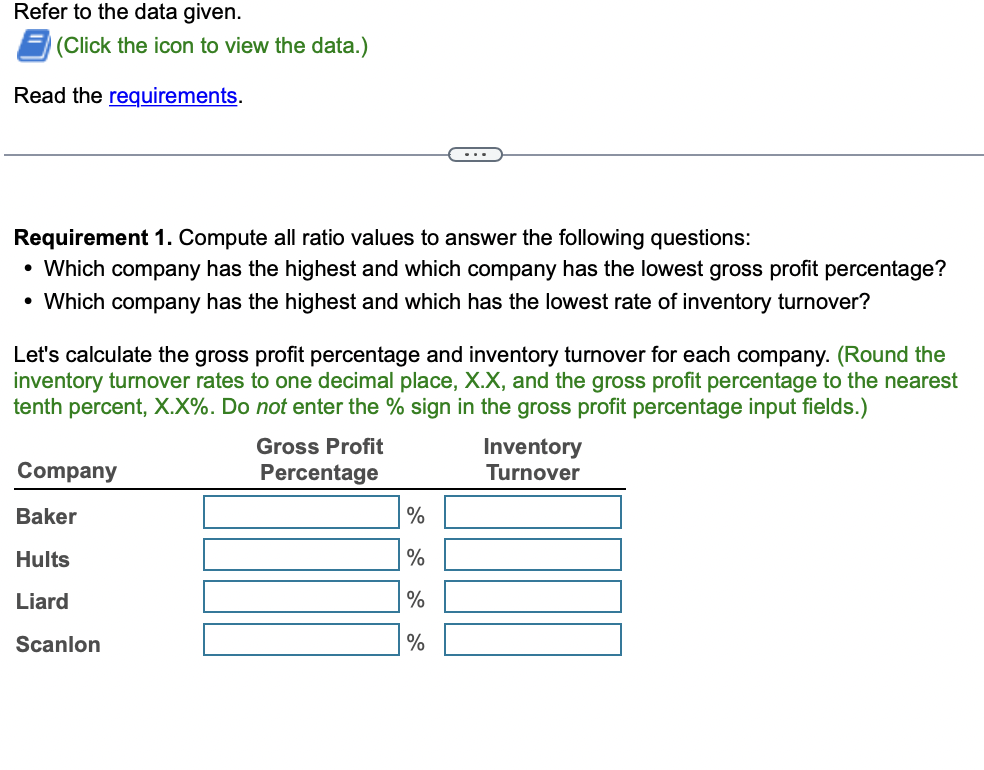Click Scanlon's Gross Profit Percentage input field

tap(300, 639)
